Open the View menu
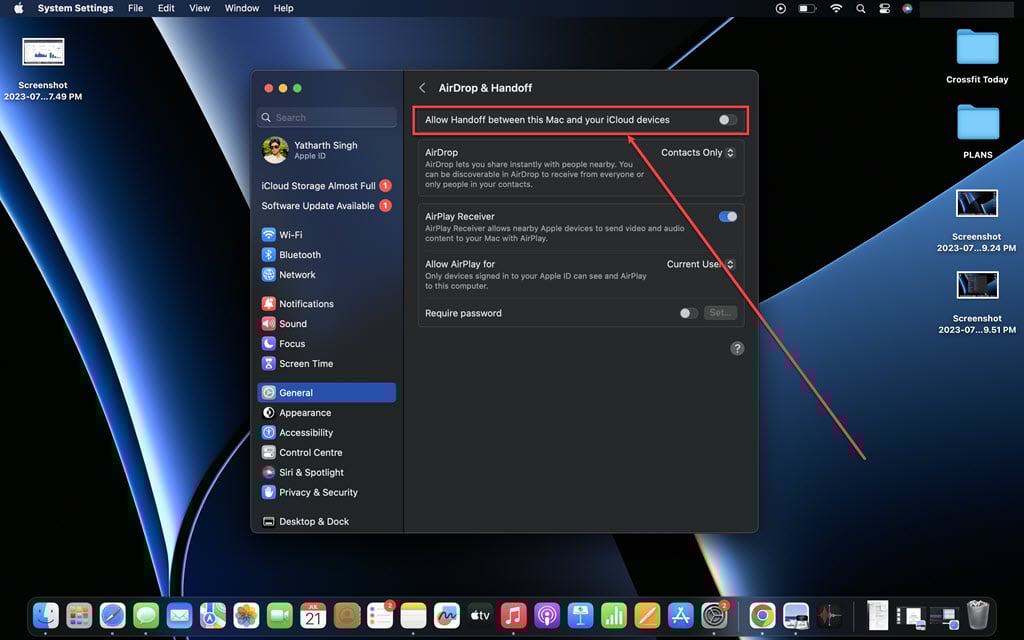The height and width of the screenshot is (640, 1024). click(199, 8)
